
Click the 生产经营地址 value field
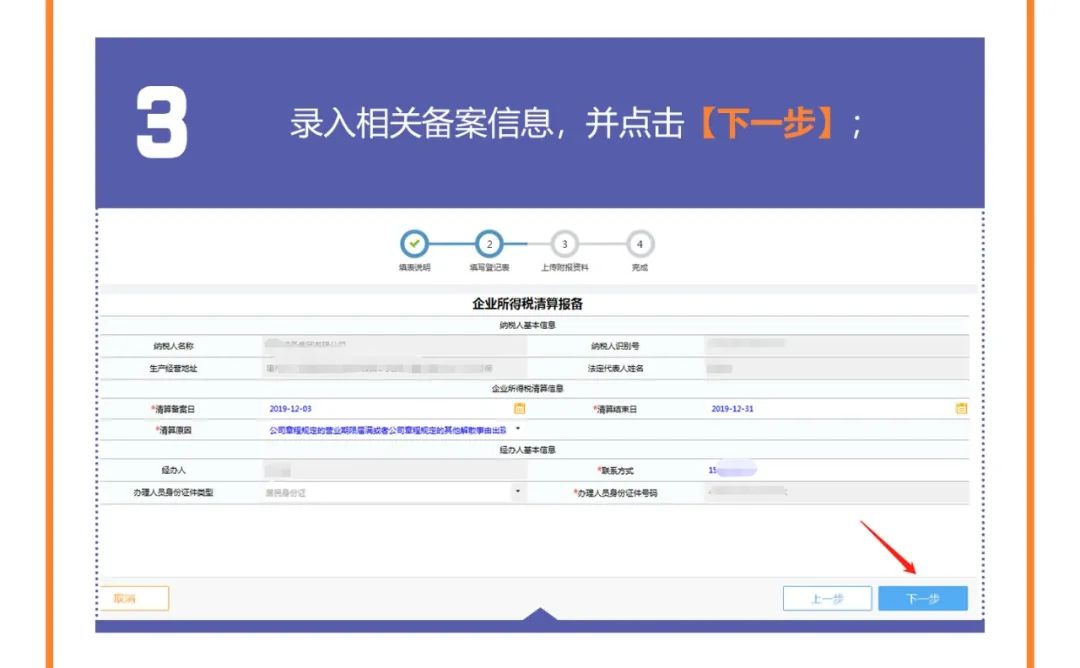point(380,368)
